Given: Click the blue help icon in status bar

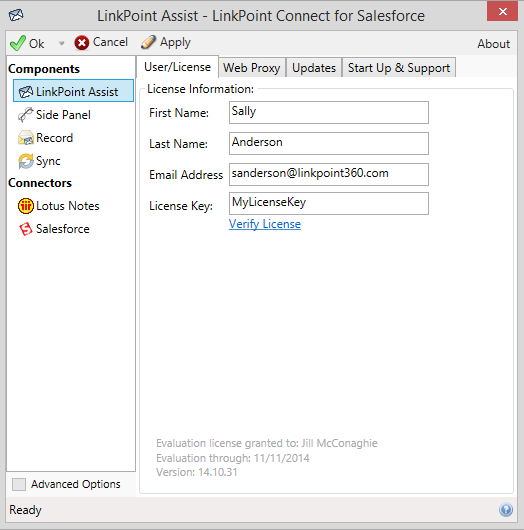Looking at the screenshot, I should [506, 510].
